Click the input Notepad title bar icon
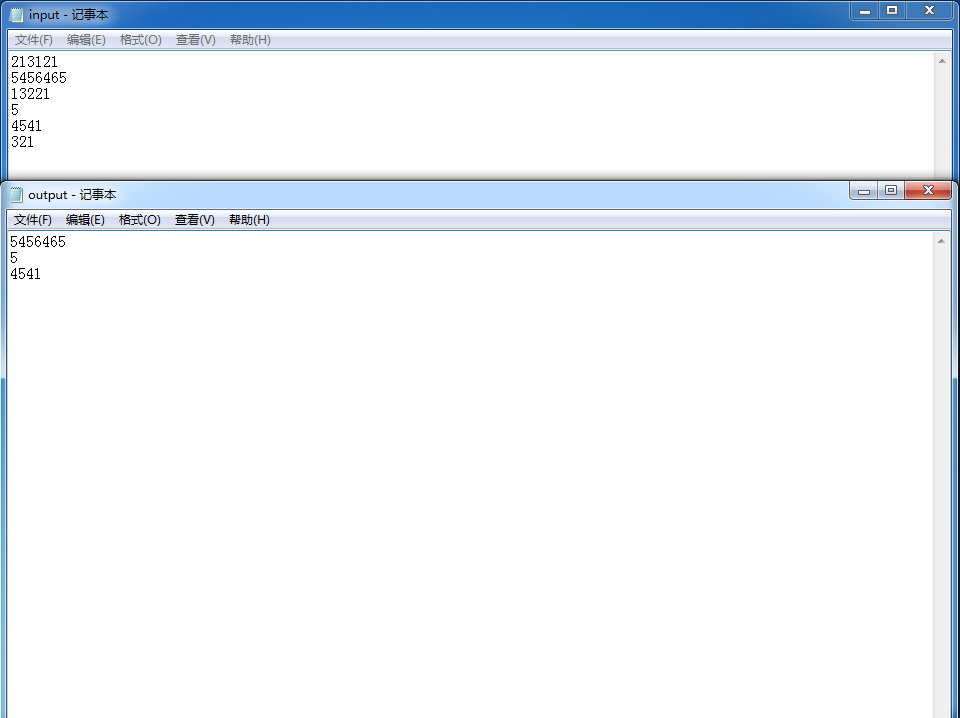 (x=17, y=15)
